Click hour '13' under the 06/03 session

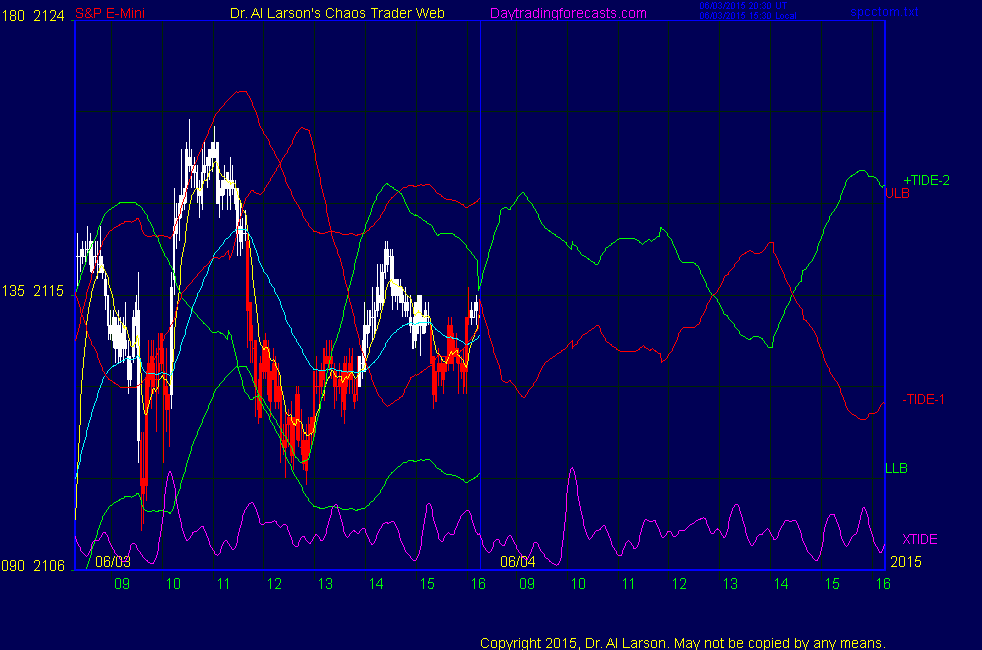[325, 584]
